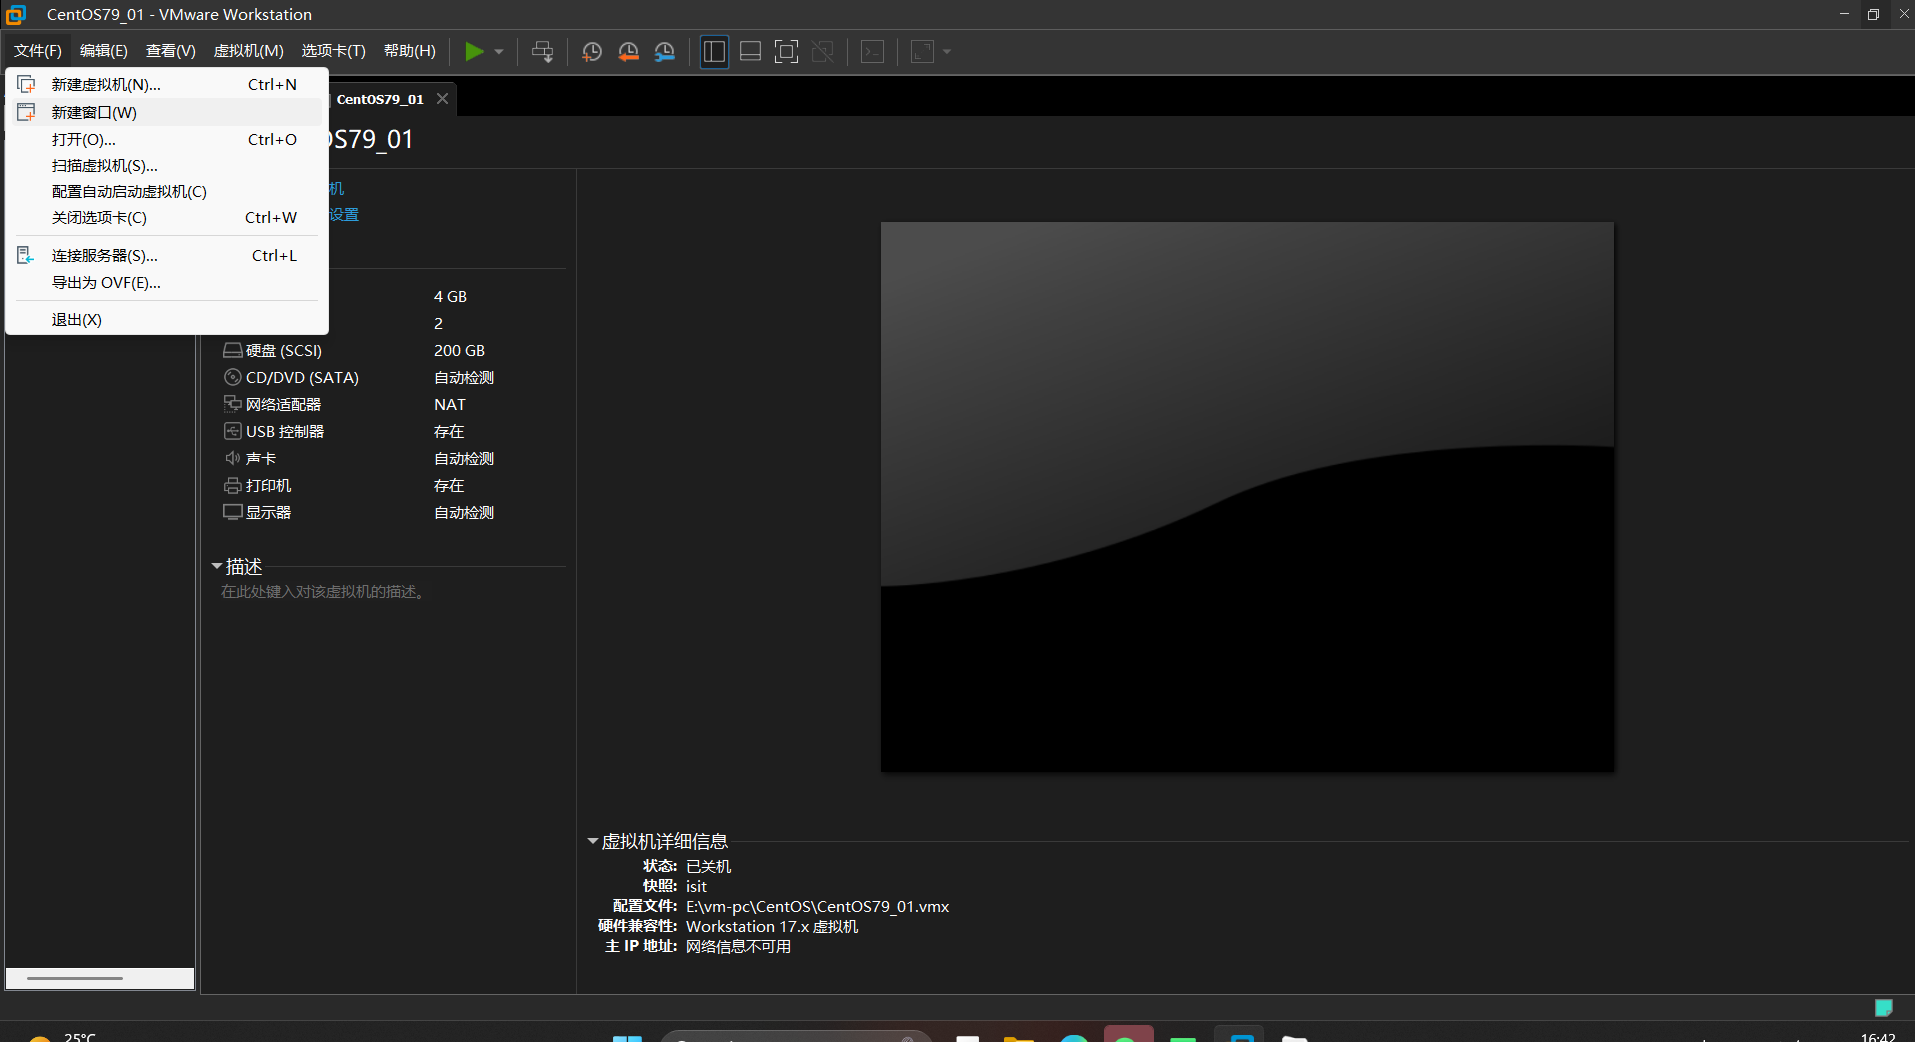Open the 虚拟机(M) menu
Screen dimensions: 1915x1042
coord(249,51)
